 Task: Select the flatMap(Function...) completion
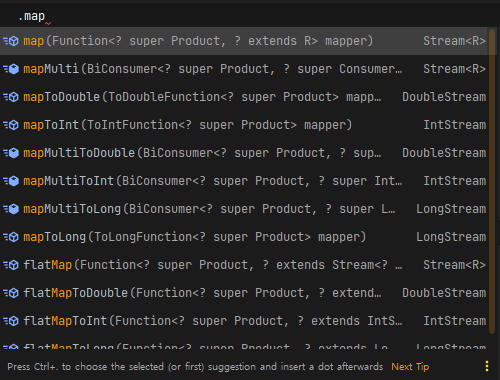tap(244, 265)
